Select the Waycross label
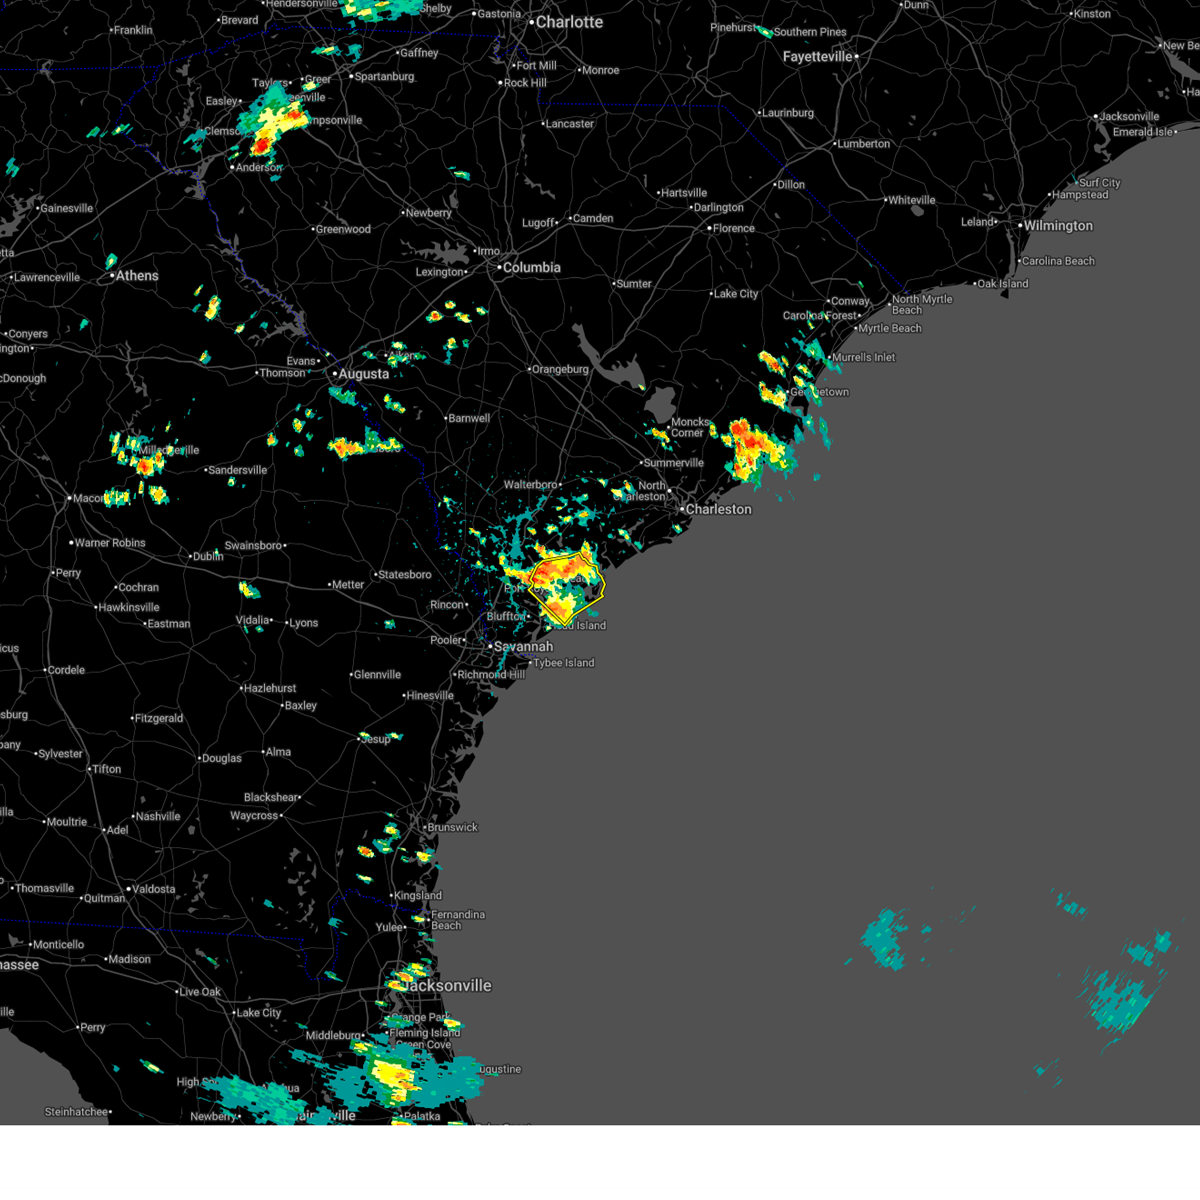The image size is (1200, 1200). (x=254, y=816)
